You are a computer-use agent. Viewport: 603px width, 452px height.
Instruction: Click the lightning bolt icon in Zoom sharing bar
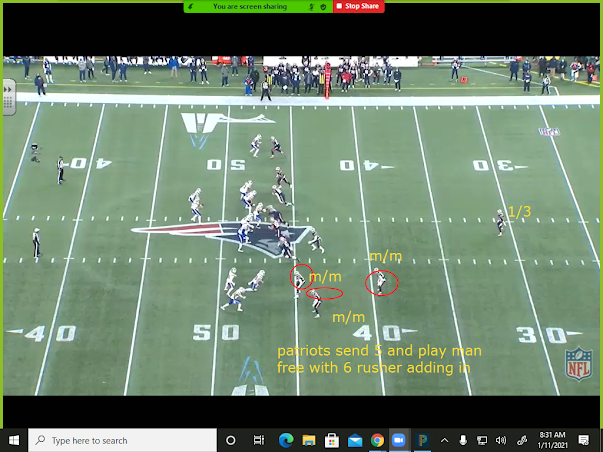(191, 7)
